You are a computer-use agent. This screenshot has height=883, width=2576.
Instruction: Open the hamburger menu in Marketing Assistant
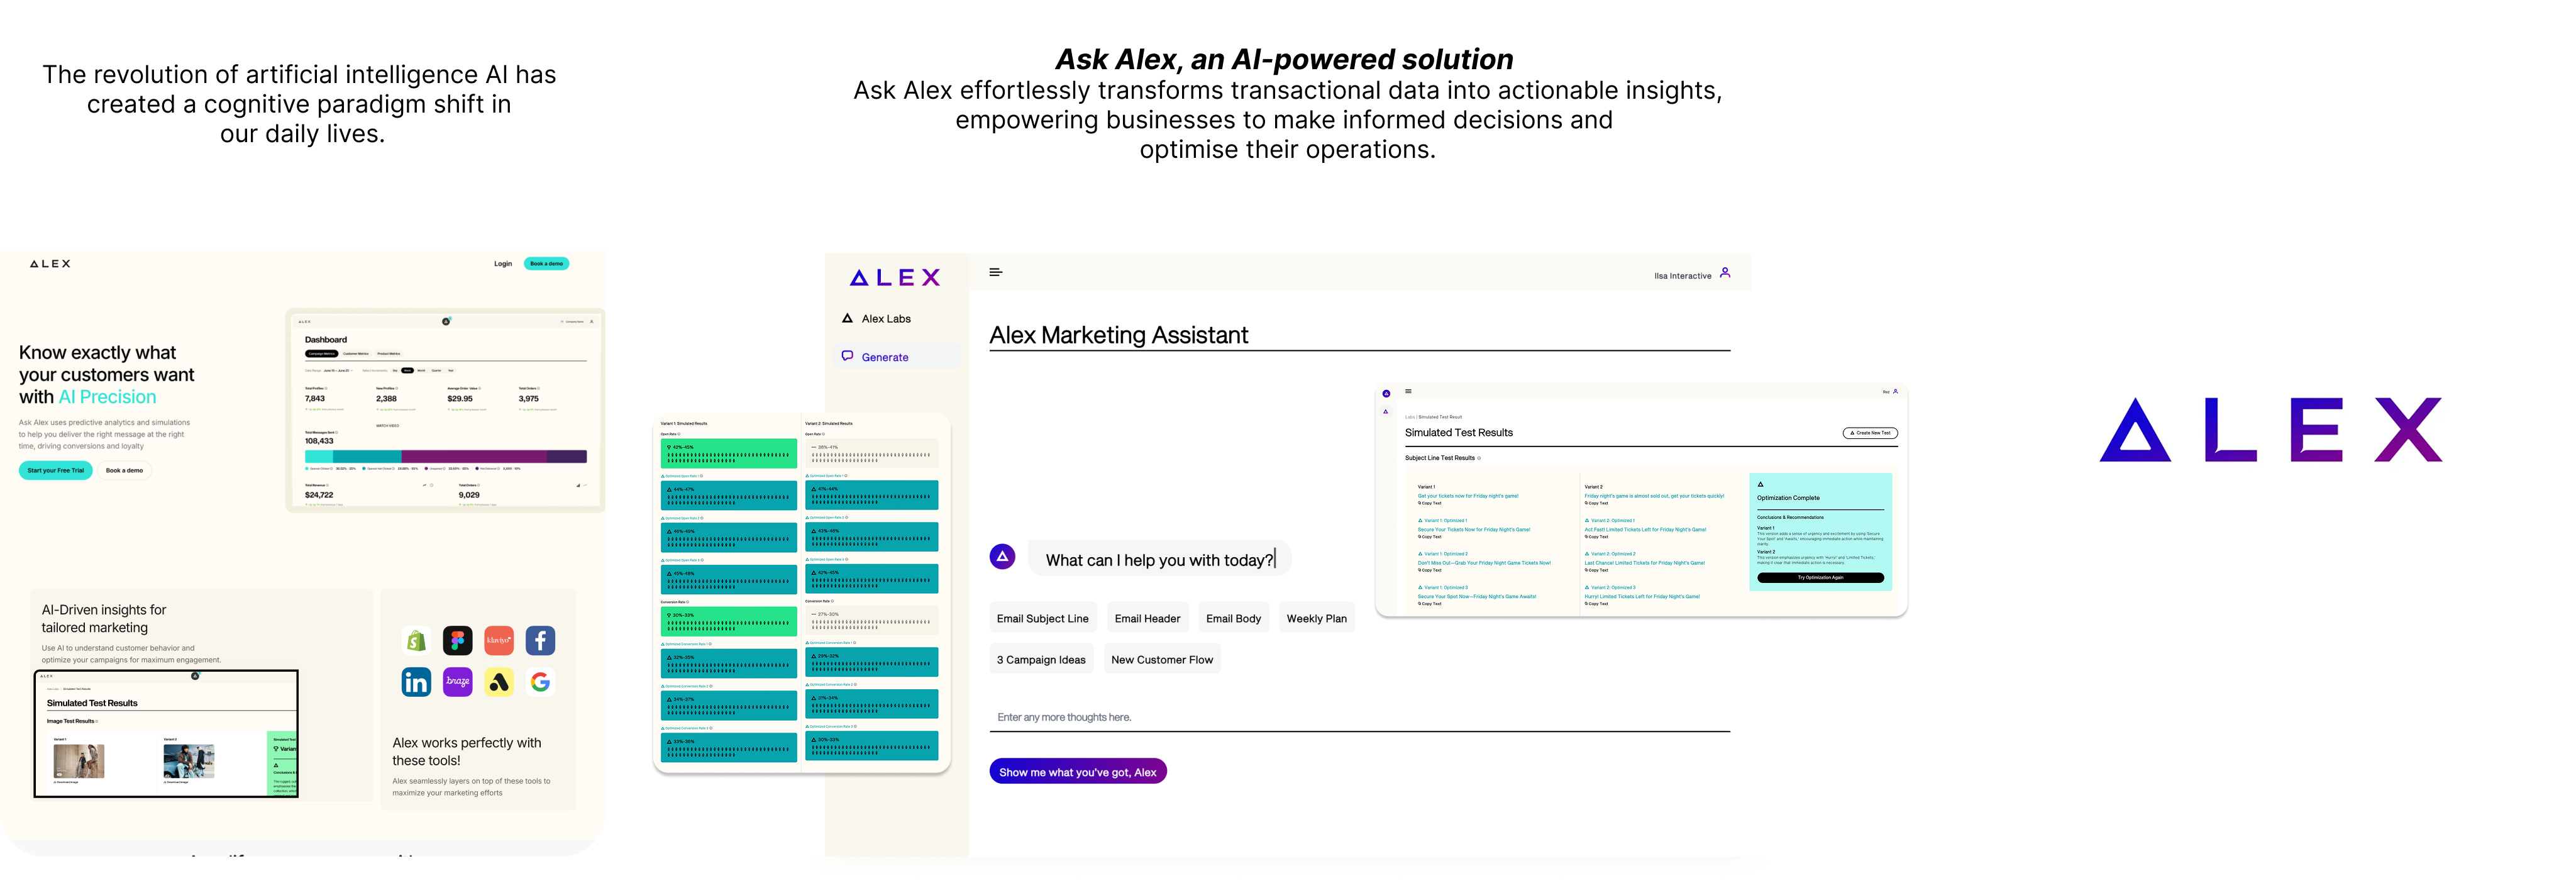pos(996,272)
